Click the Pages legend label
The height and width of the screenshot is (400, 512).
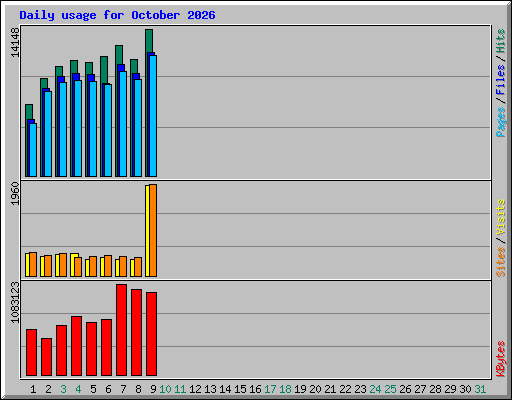(501, 122)
